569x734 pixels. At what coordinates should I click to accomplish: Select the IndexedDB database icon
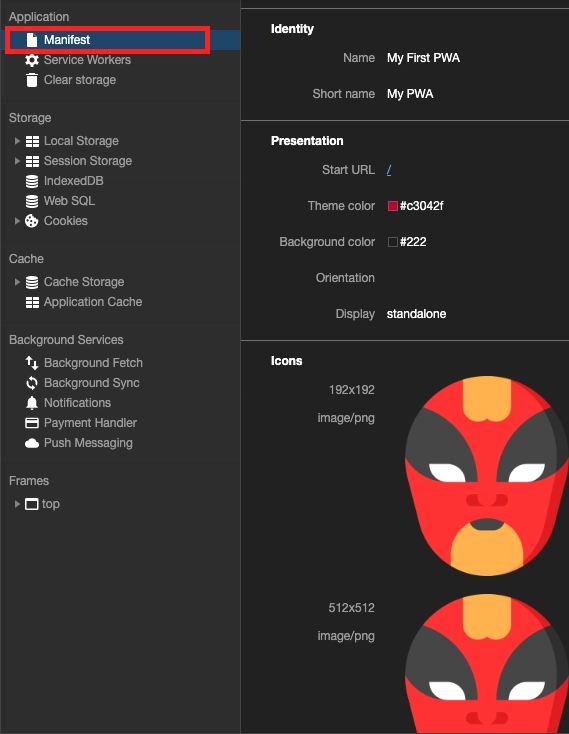(x=32, y=181)
